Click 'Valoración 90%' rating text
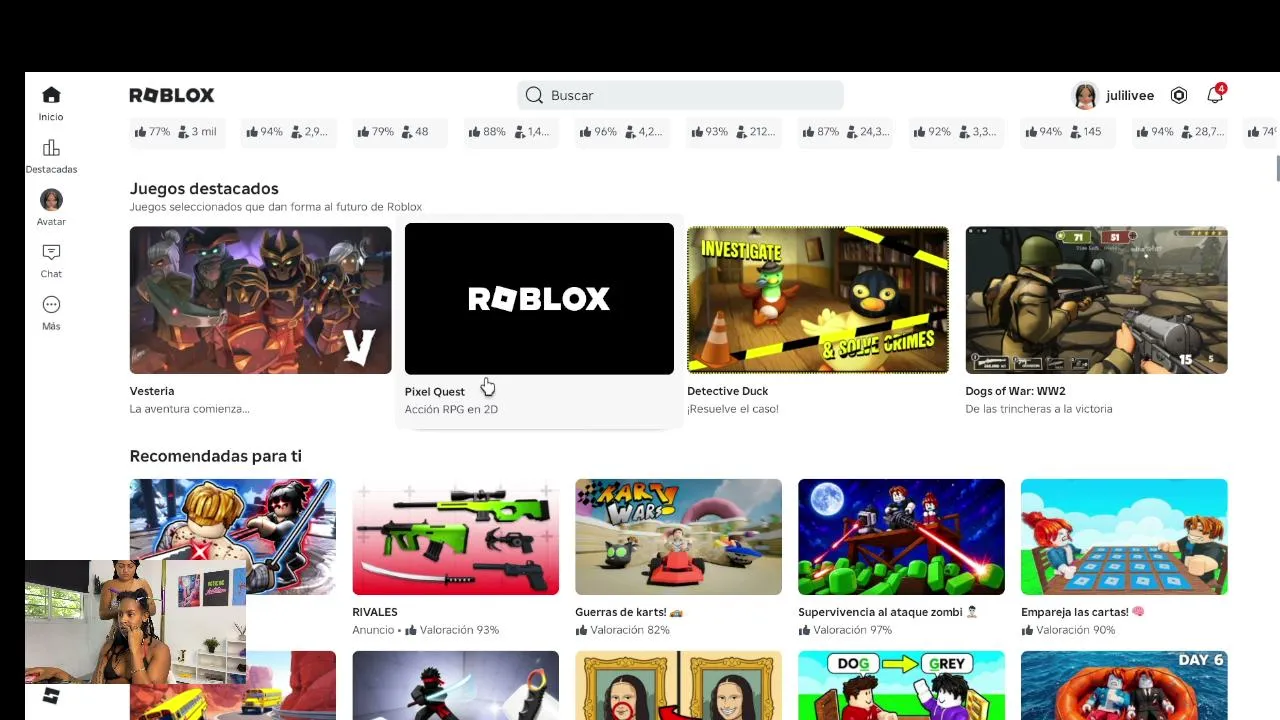 [1075, 630]
